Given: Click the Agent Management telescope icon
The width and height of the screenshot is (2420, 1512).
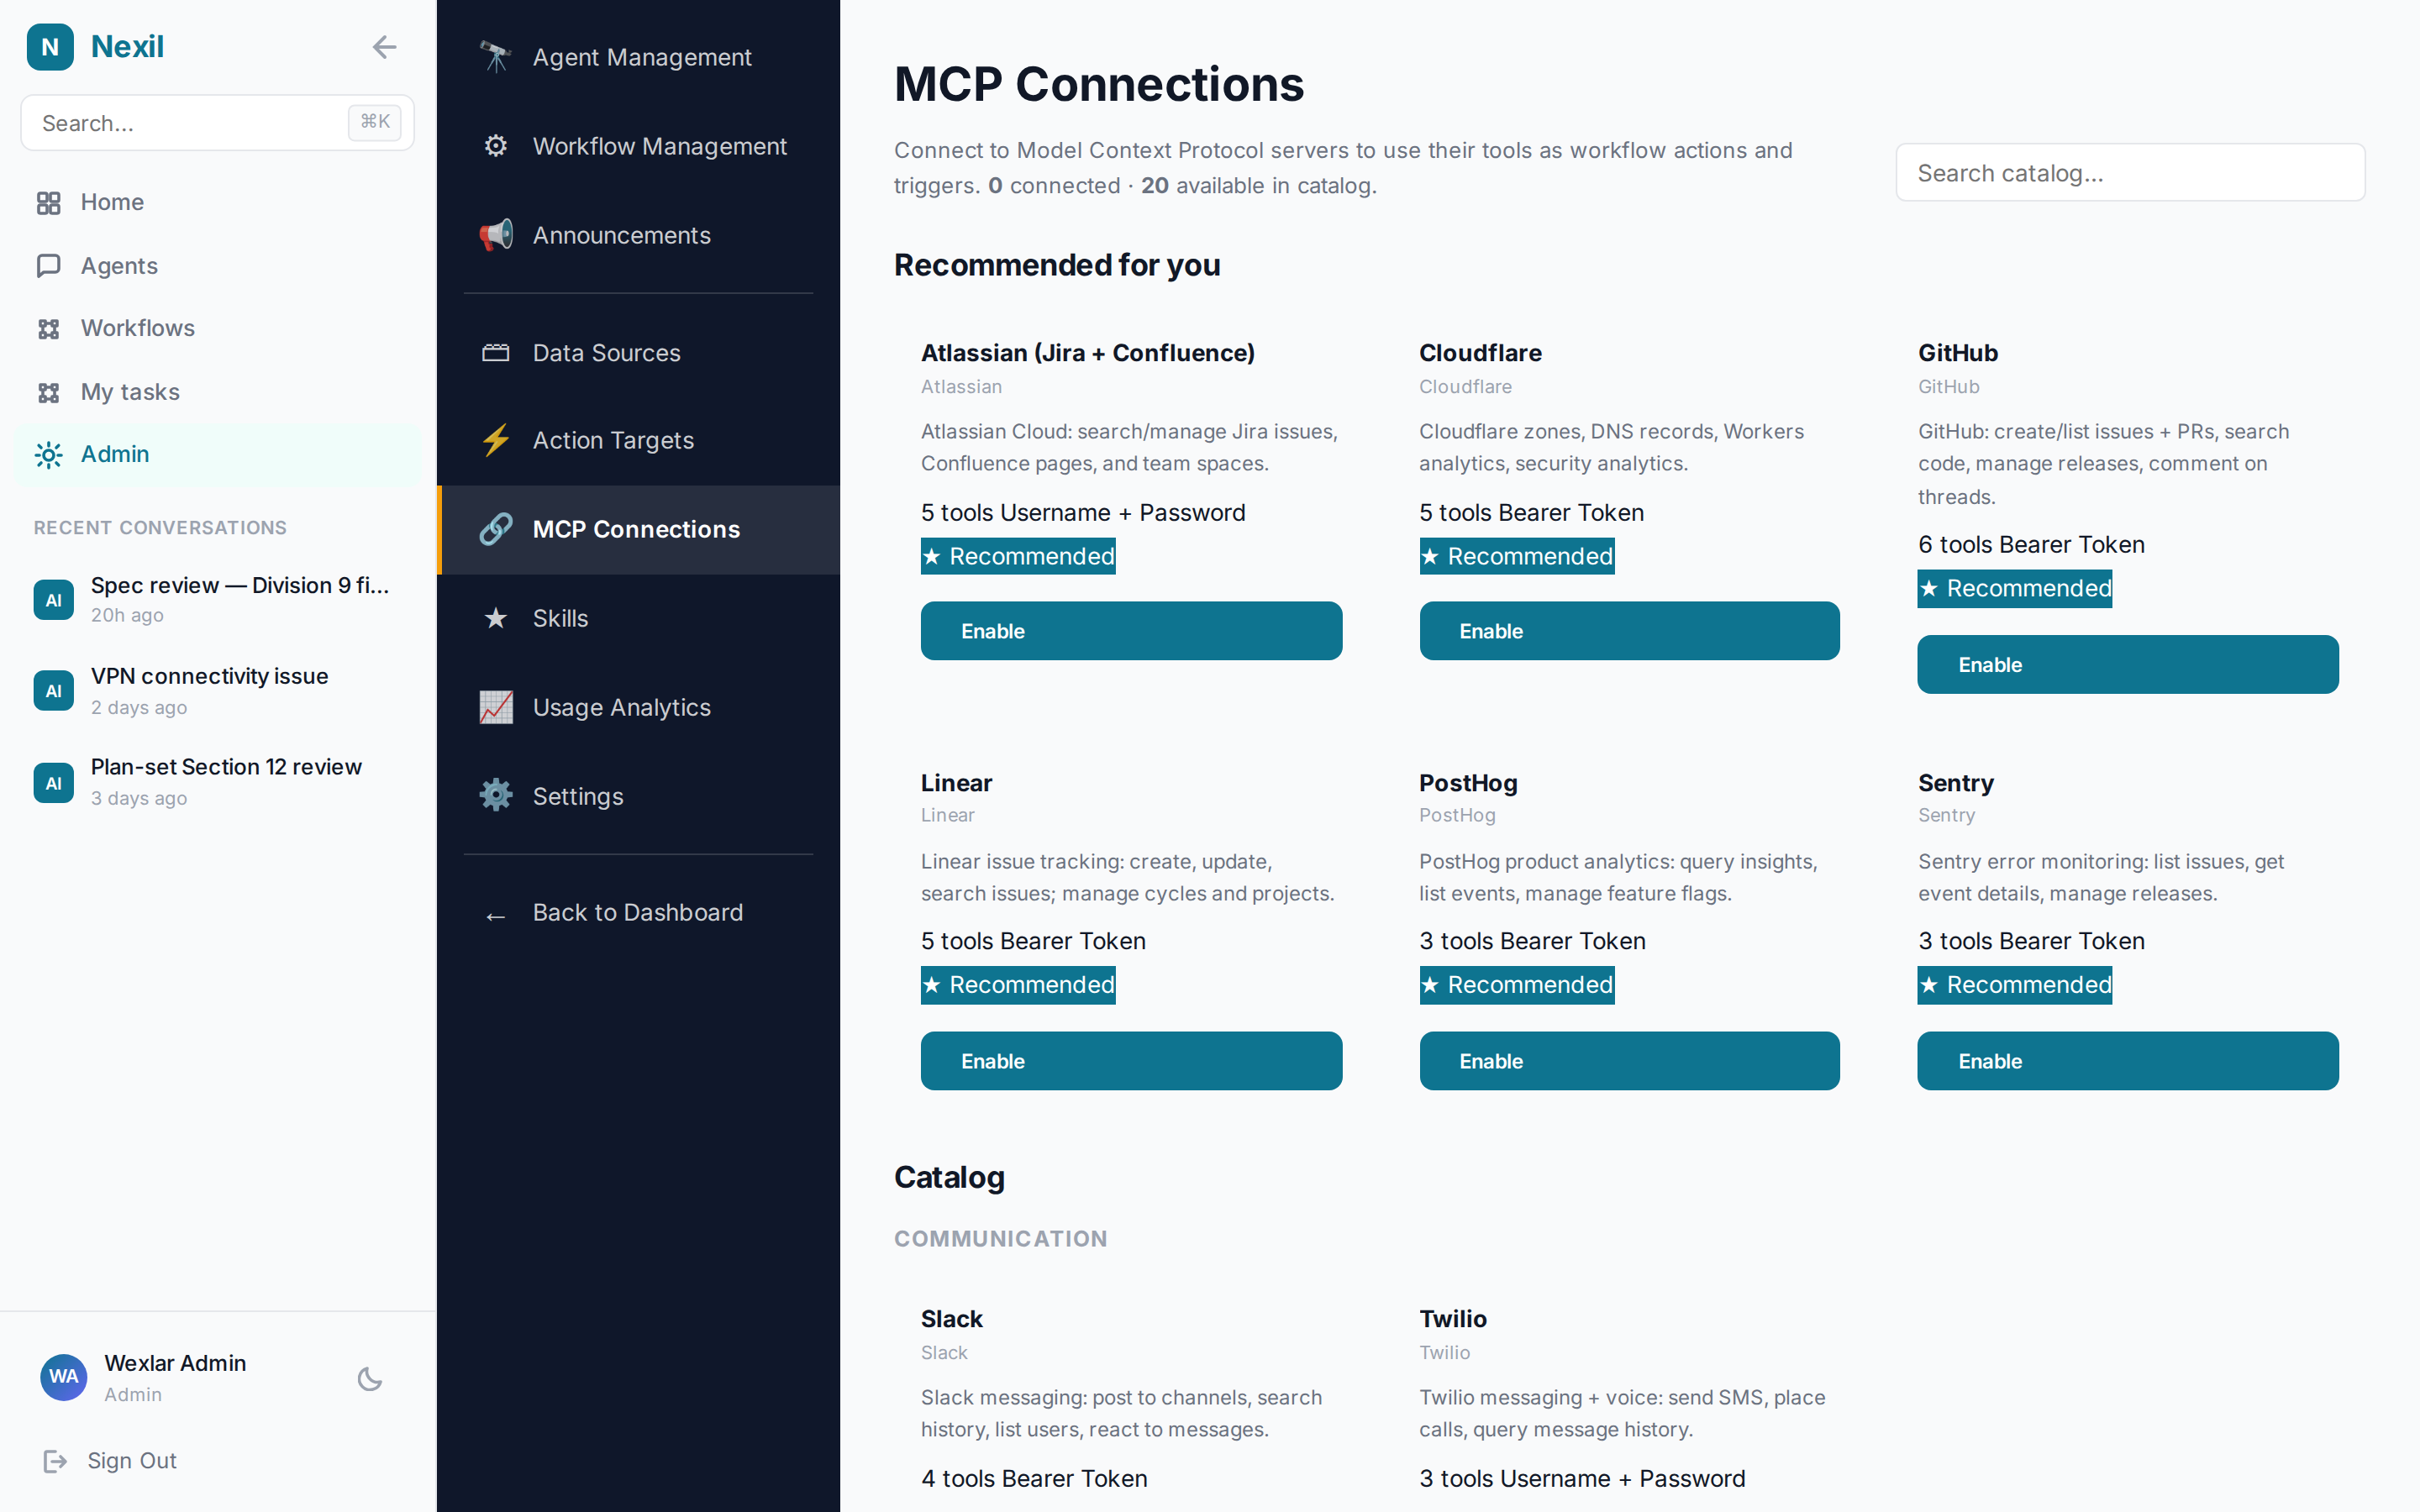Looking at the screenshot, I should [496, 57].
